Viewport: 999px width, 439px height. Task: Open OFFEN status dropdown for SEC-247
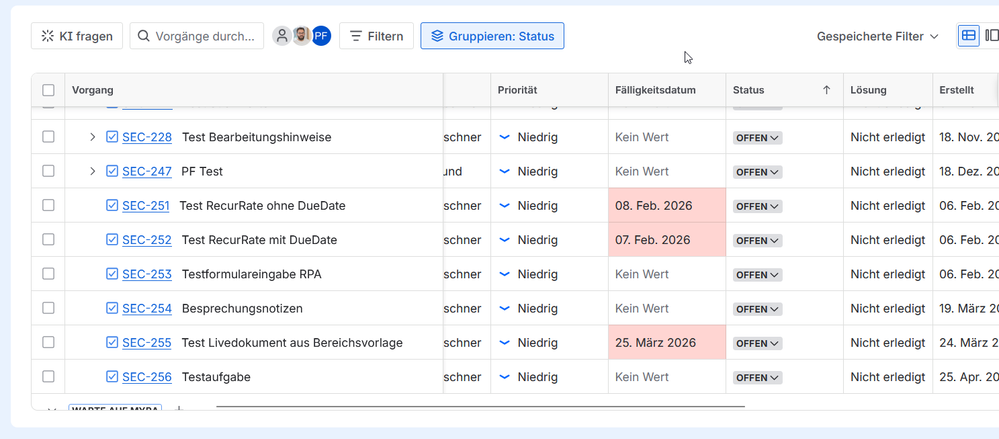tap(758, 172)
